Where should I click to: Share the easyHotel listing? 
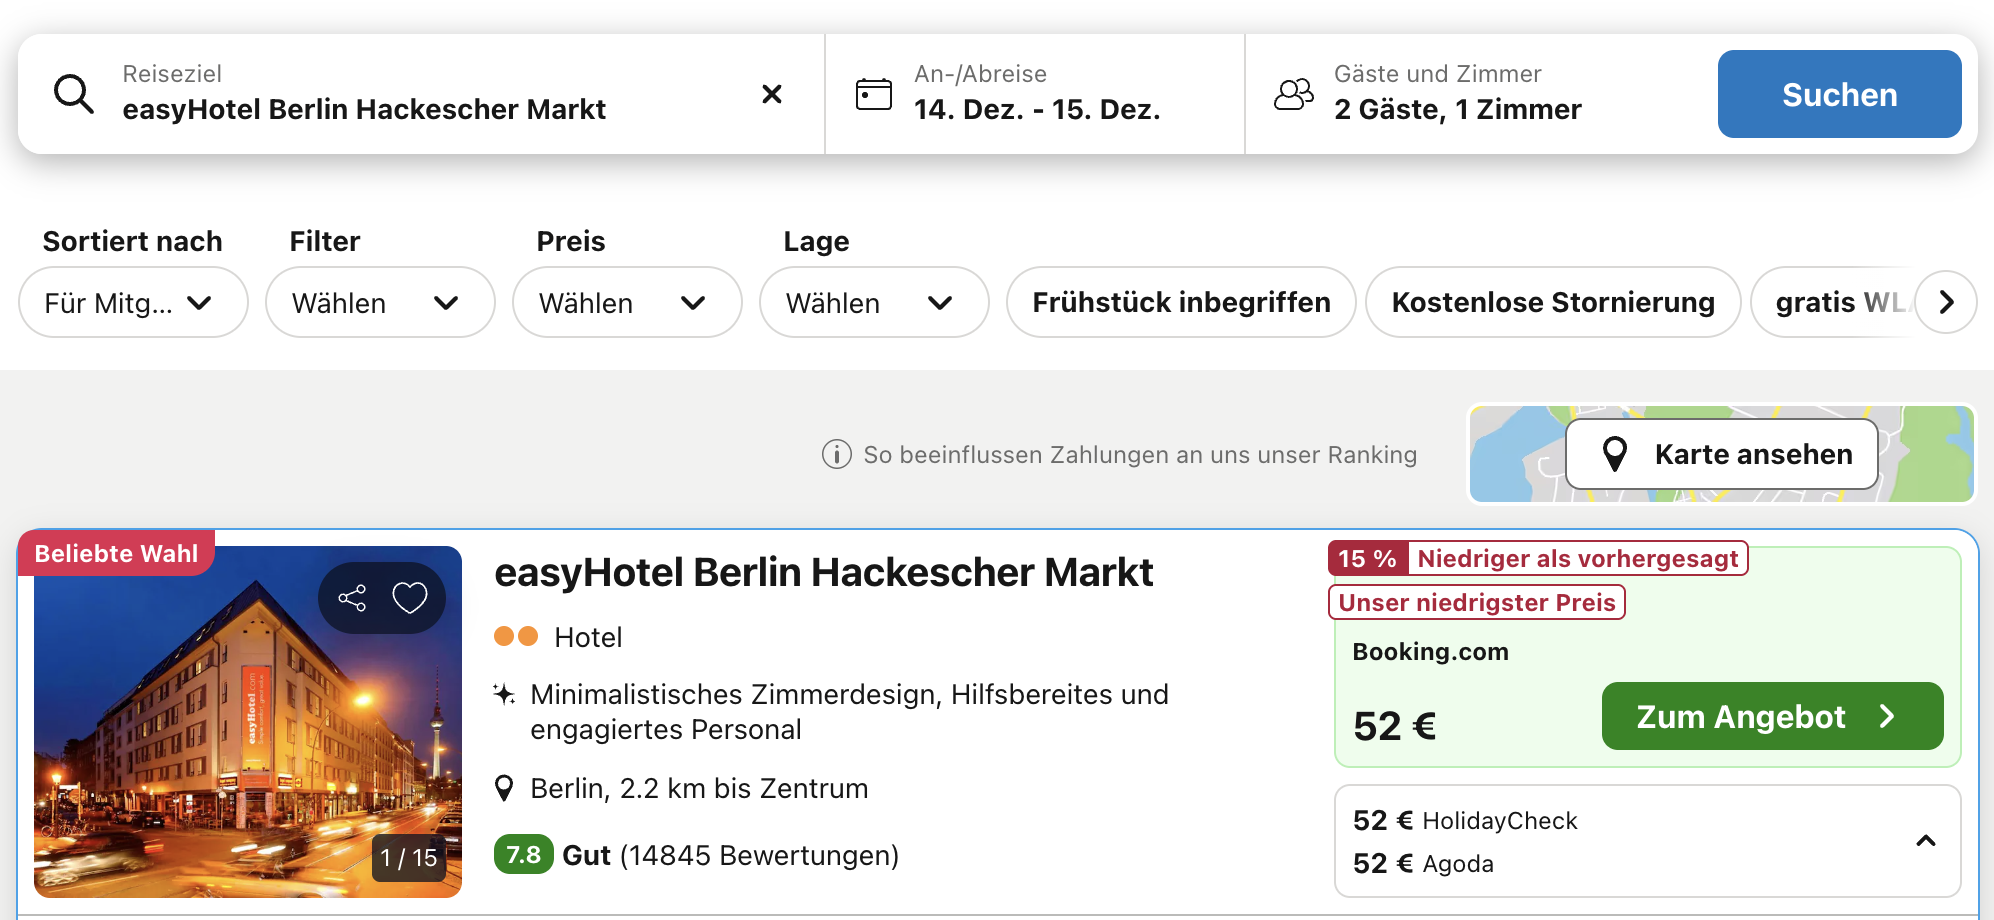pyautogui.click(x=352, y=598)
